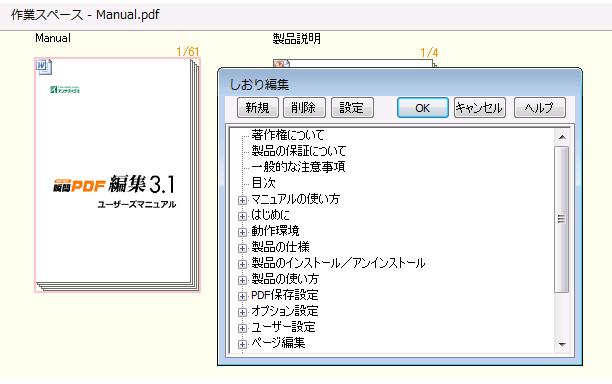Viewport: 612px width, 384px height.
Task: Select the 目次 bookmark
Action: (x=263, y=183)
